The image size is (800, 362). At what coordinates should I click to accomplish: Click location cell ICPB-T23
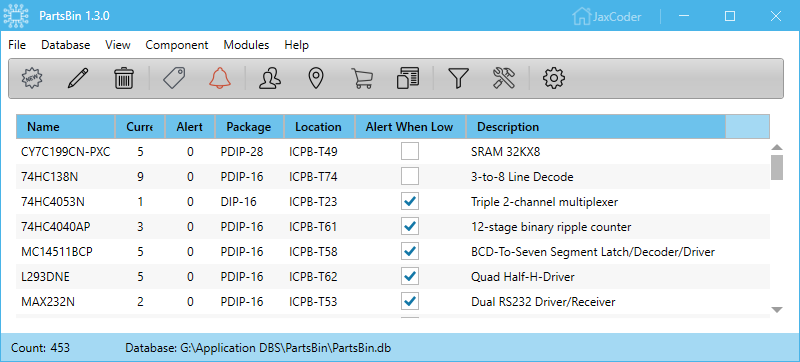(x=313, y=201)
